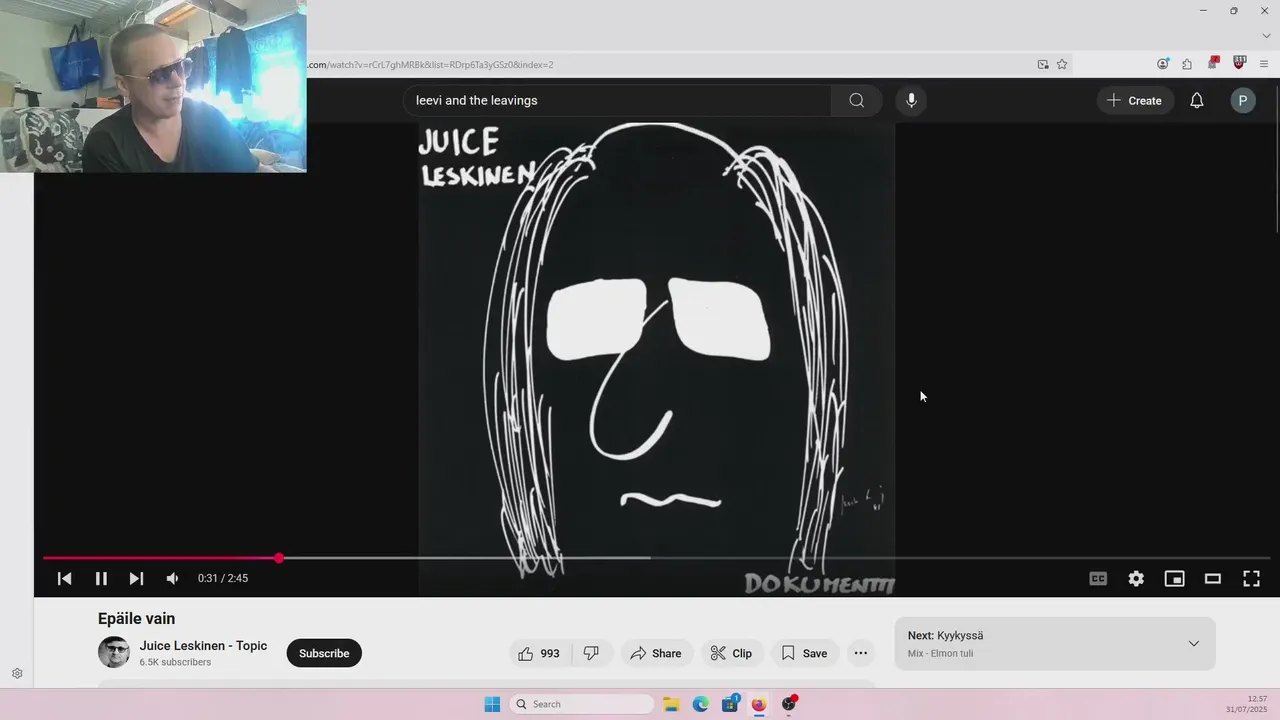Click the Windows taskbar Search box
1280x720 pixels.
point(582,704)
